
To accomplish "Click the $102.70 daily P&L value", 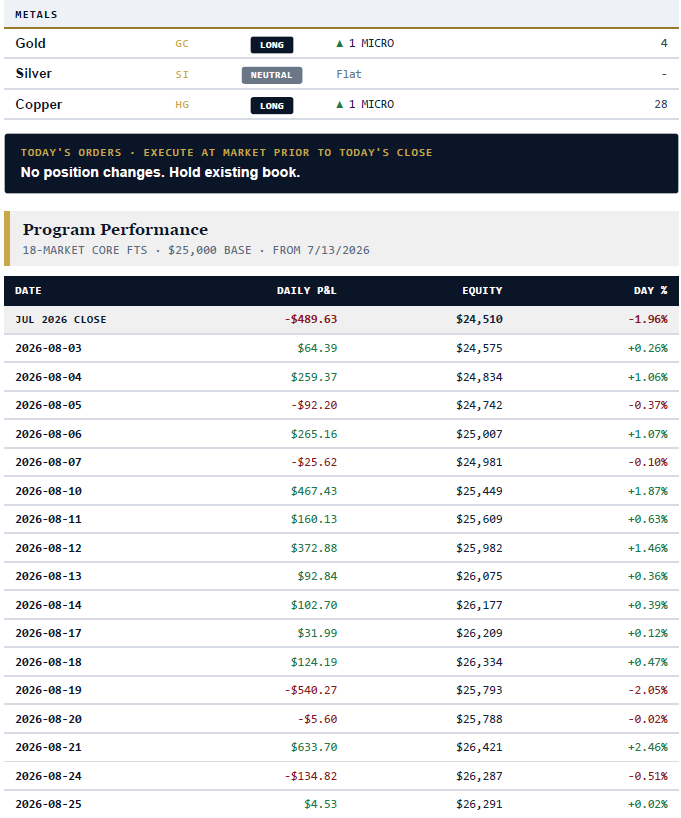I will pyautogui.click(x=314, y=605).
